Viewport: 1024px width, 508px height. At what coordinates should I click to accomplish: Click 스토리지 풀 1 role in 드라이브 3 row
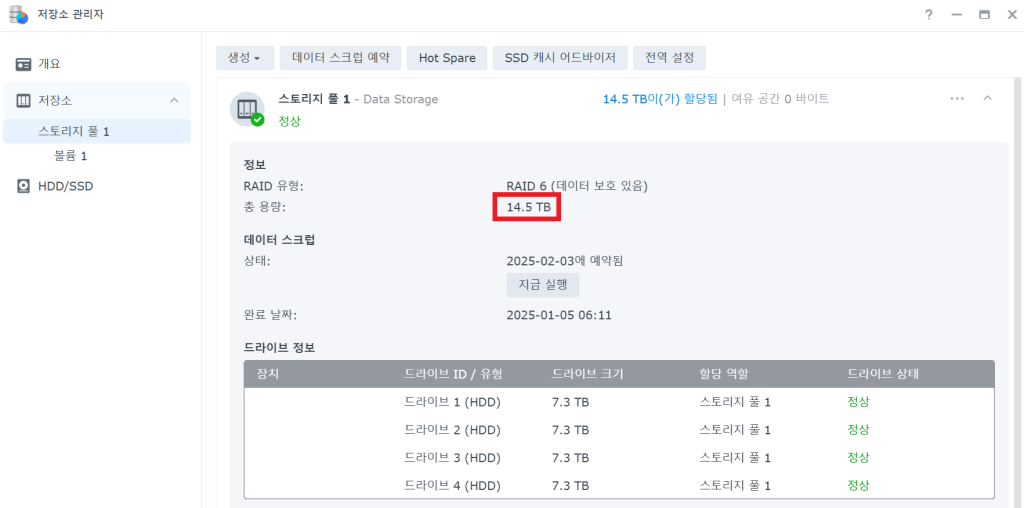[x=735, y=458]
